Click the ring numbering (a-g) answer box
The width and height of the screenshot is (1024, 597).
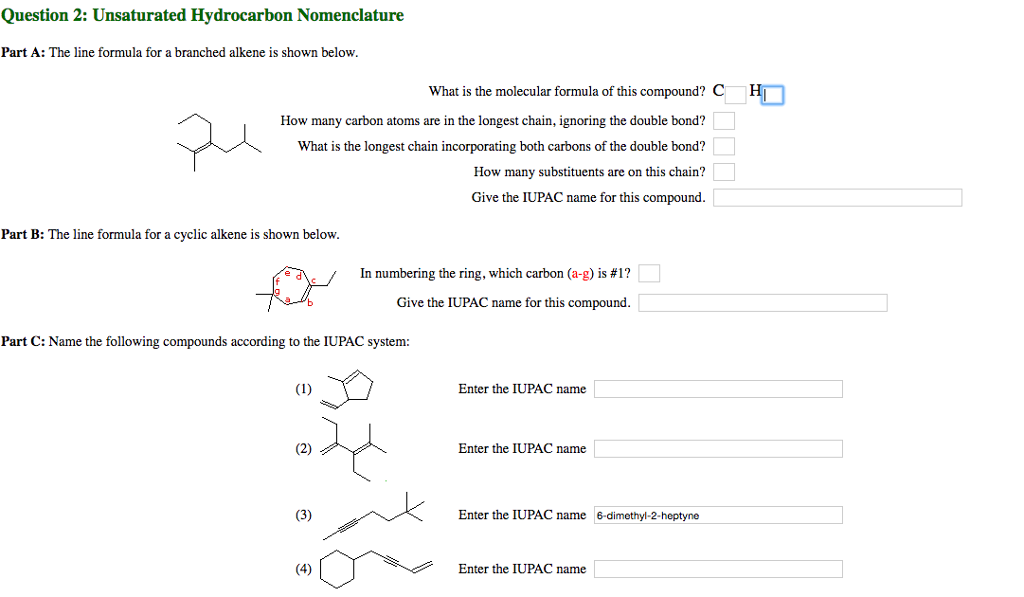pyautogui.click(x=648, y=272)
